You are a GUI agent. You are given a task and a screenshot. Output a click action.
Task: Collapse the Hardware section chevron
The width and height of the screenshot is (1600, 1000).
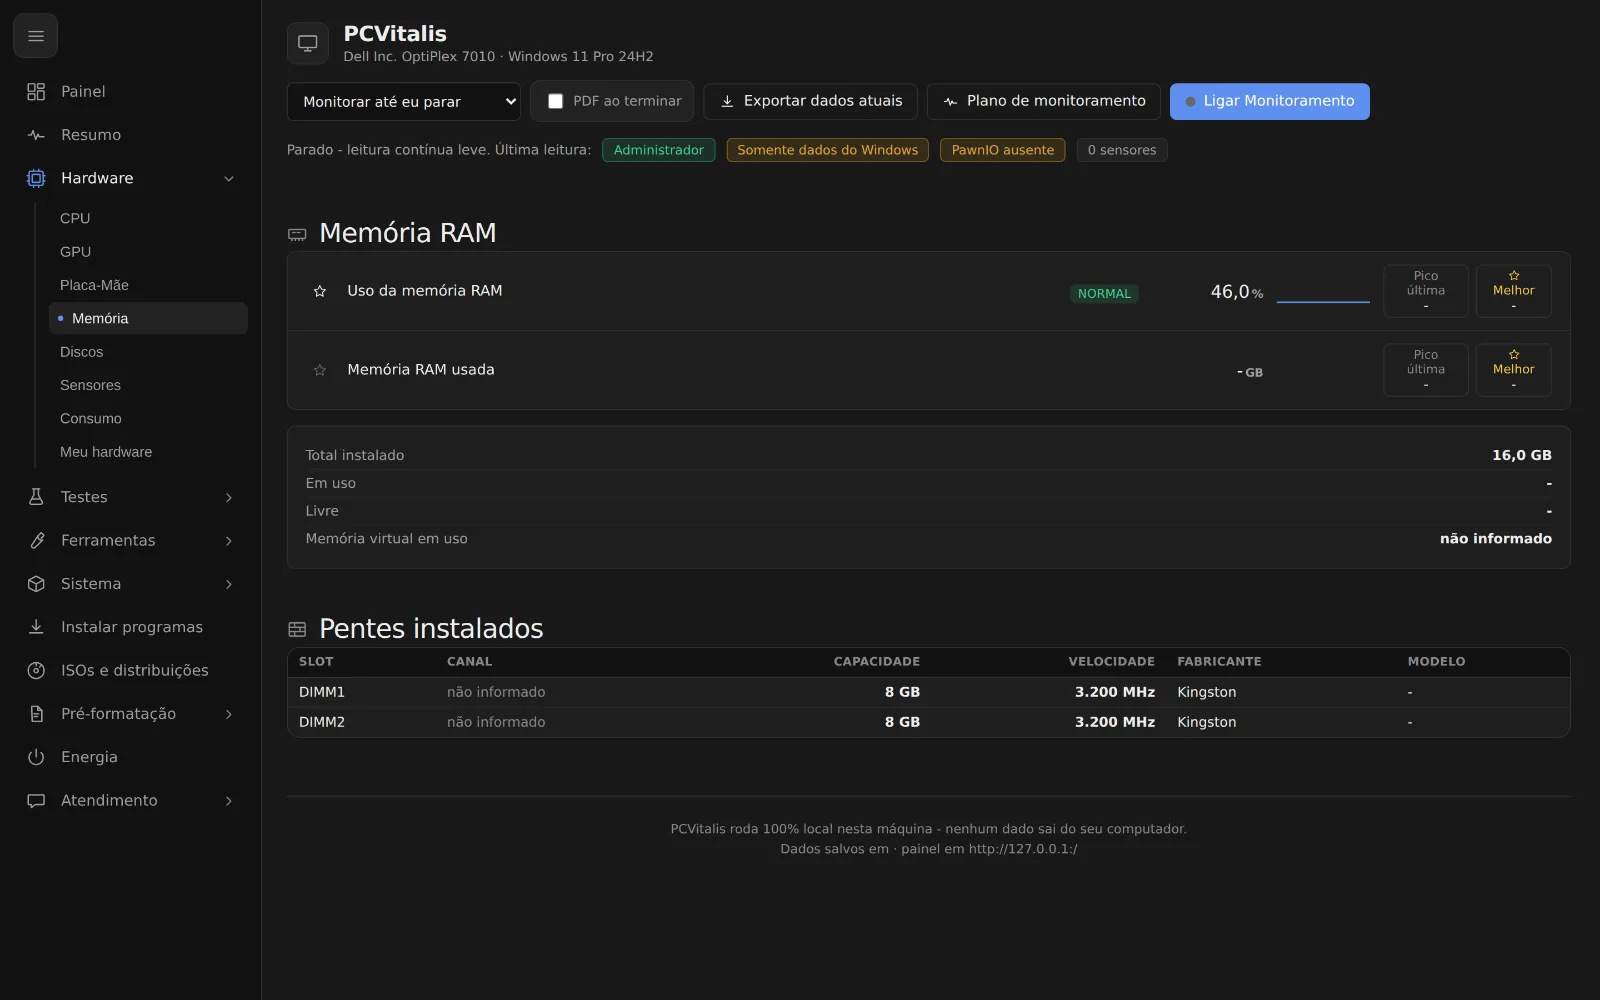click(x=229, y=179)
